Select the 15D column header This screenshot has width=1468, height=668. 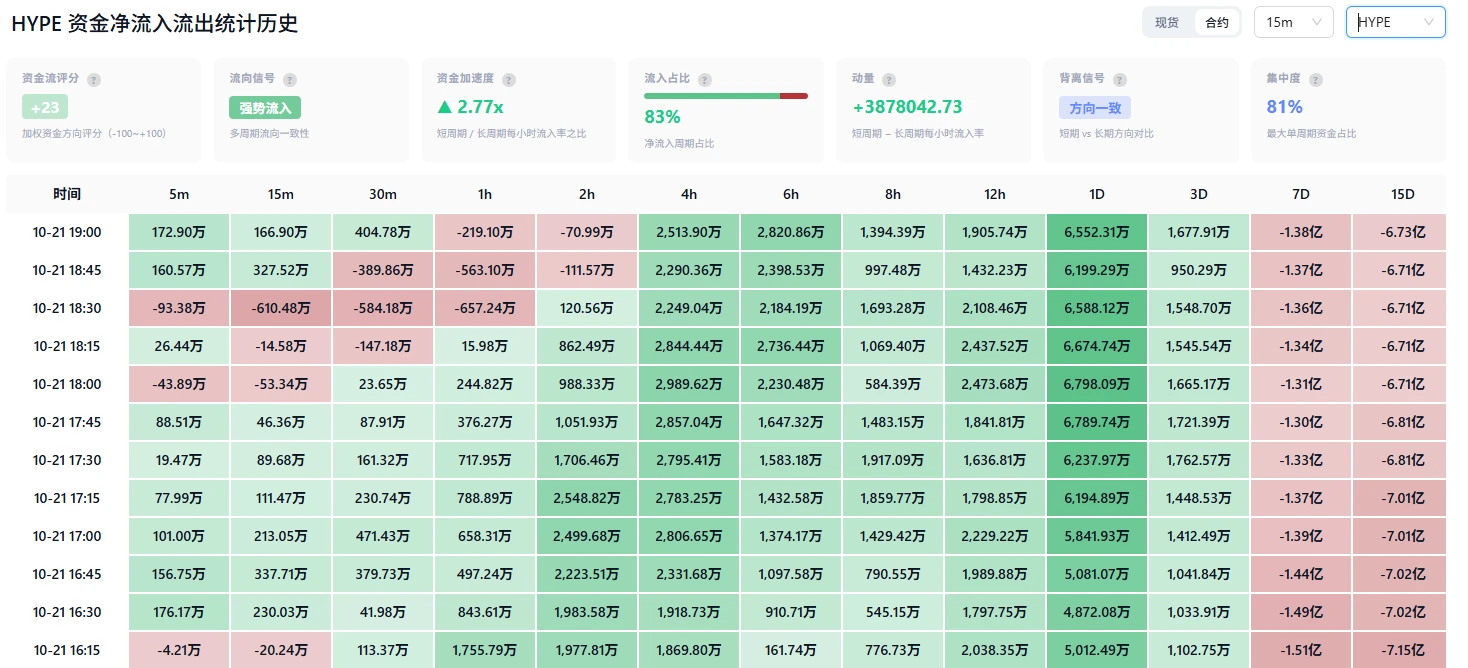[1403, 194]
